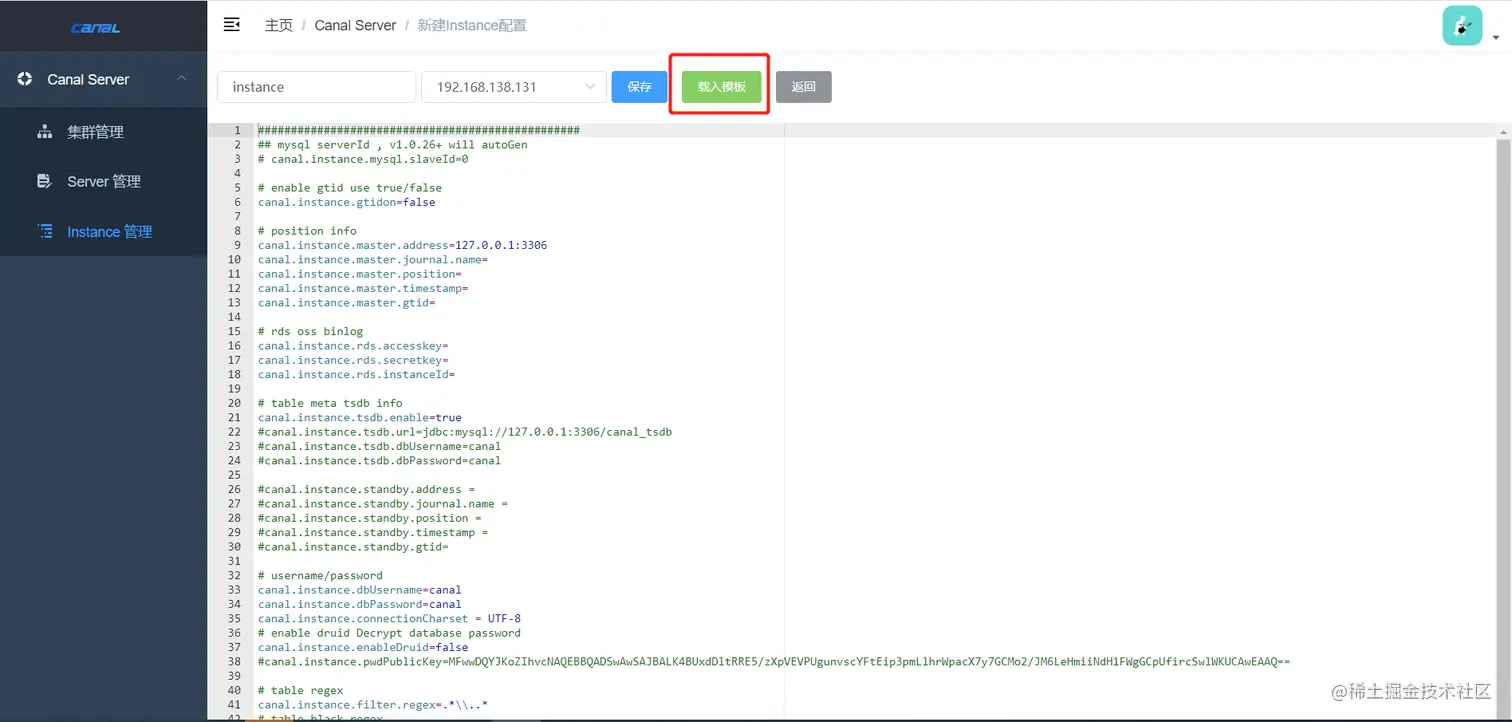
Task: Click line canal.instance.enableDruid=false
Action: click(363, 648)
